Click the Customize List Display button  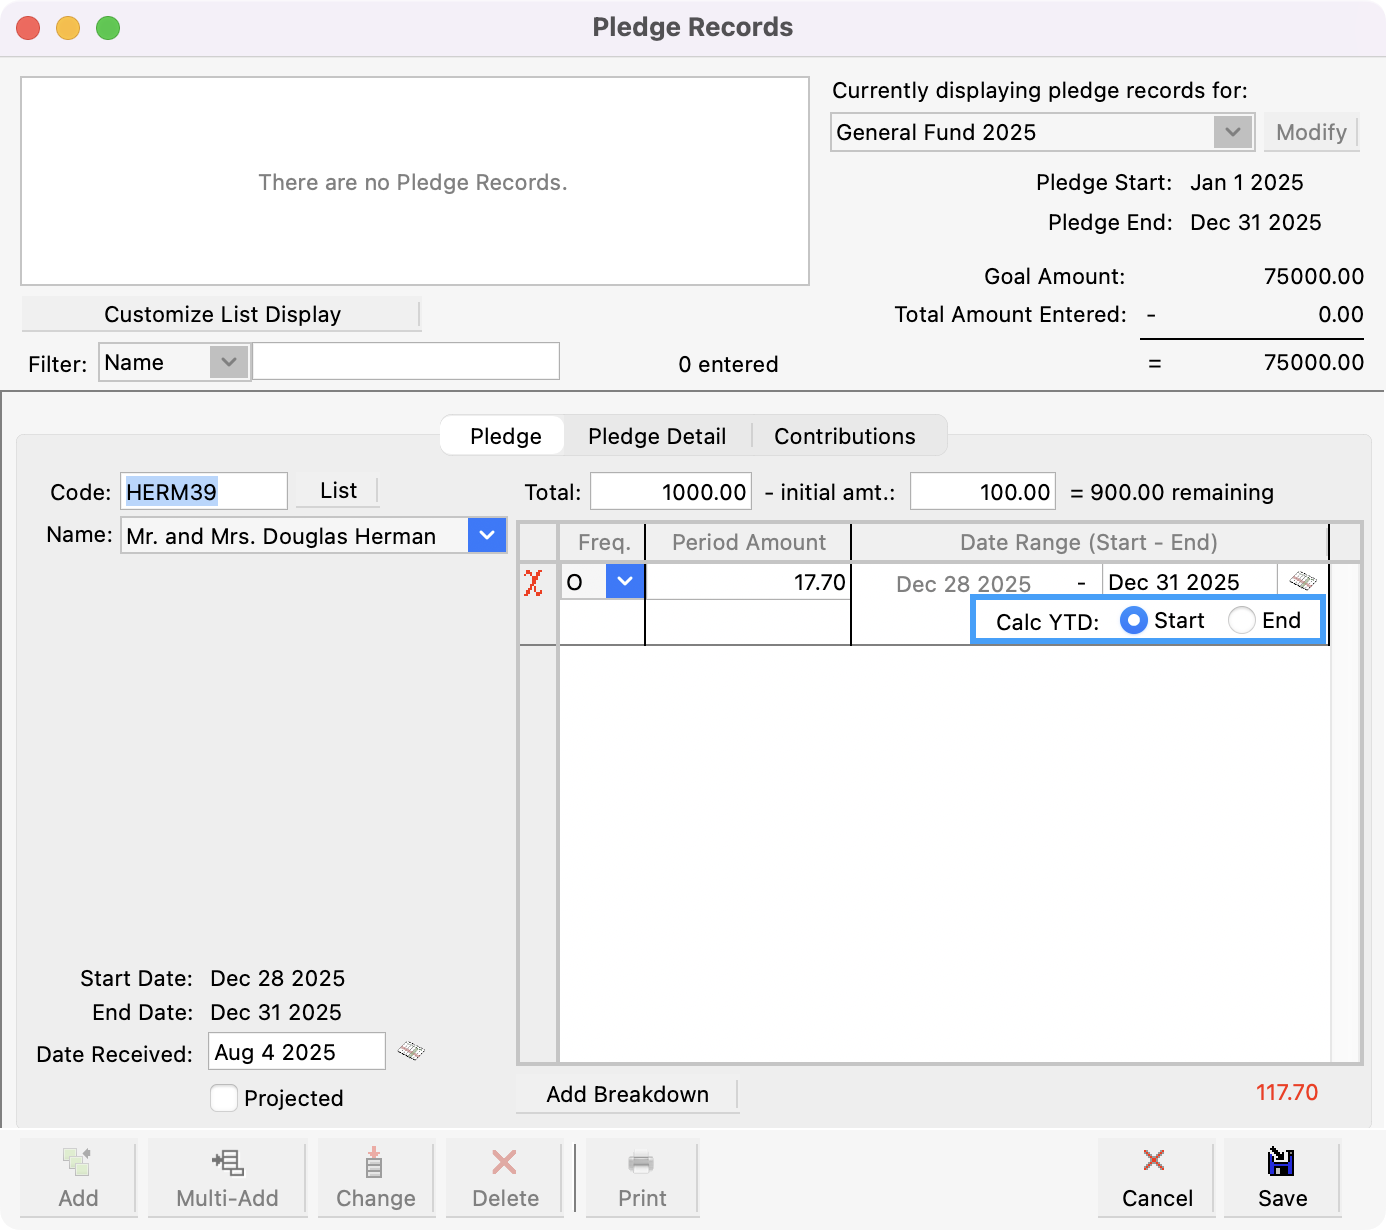[221, 314]
